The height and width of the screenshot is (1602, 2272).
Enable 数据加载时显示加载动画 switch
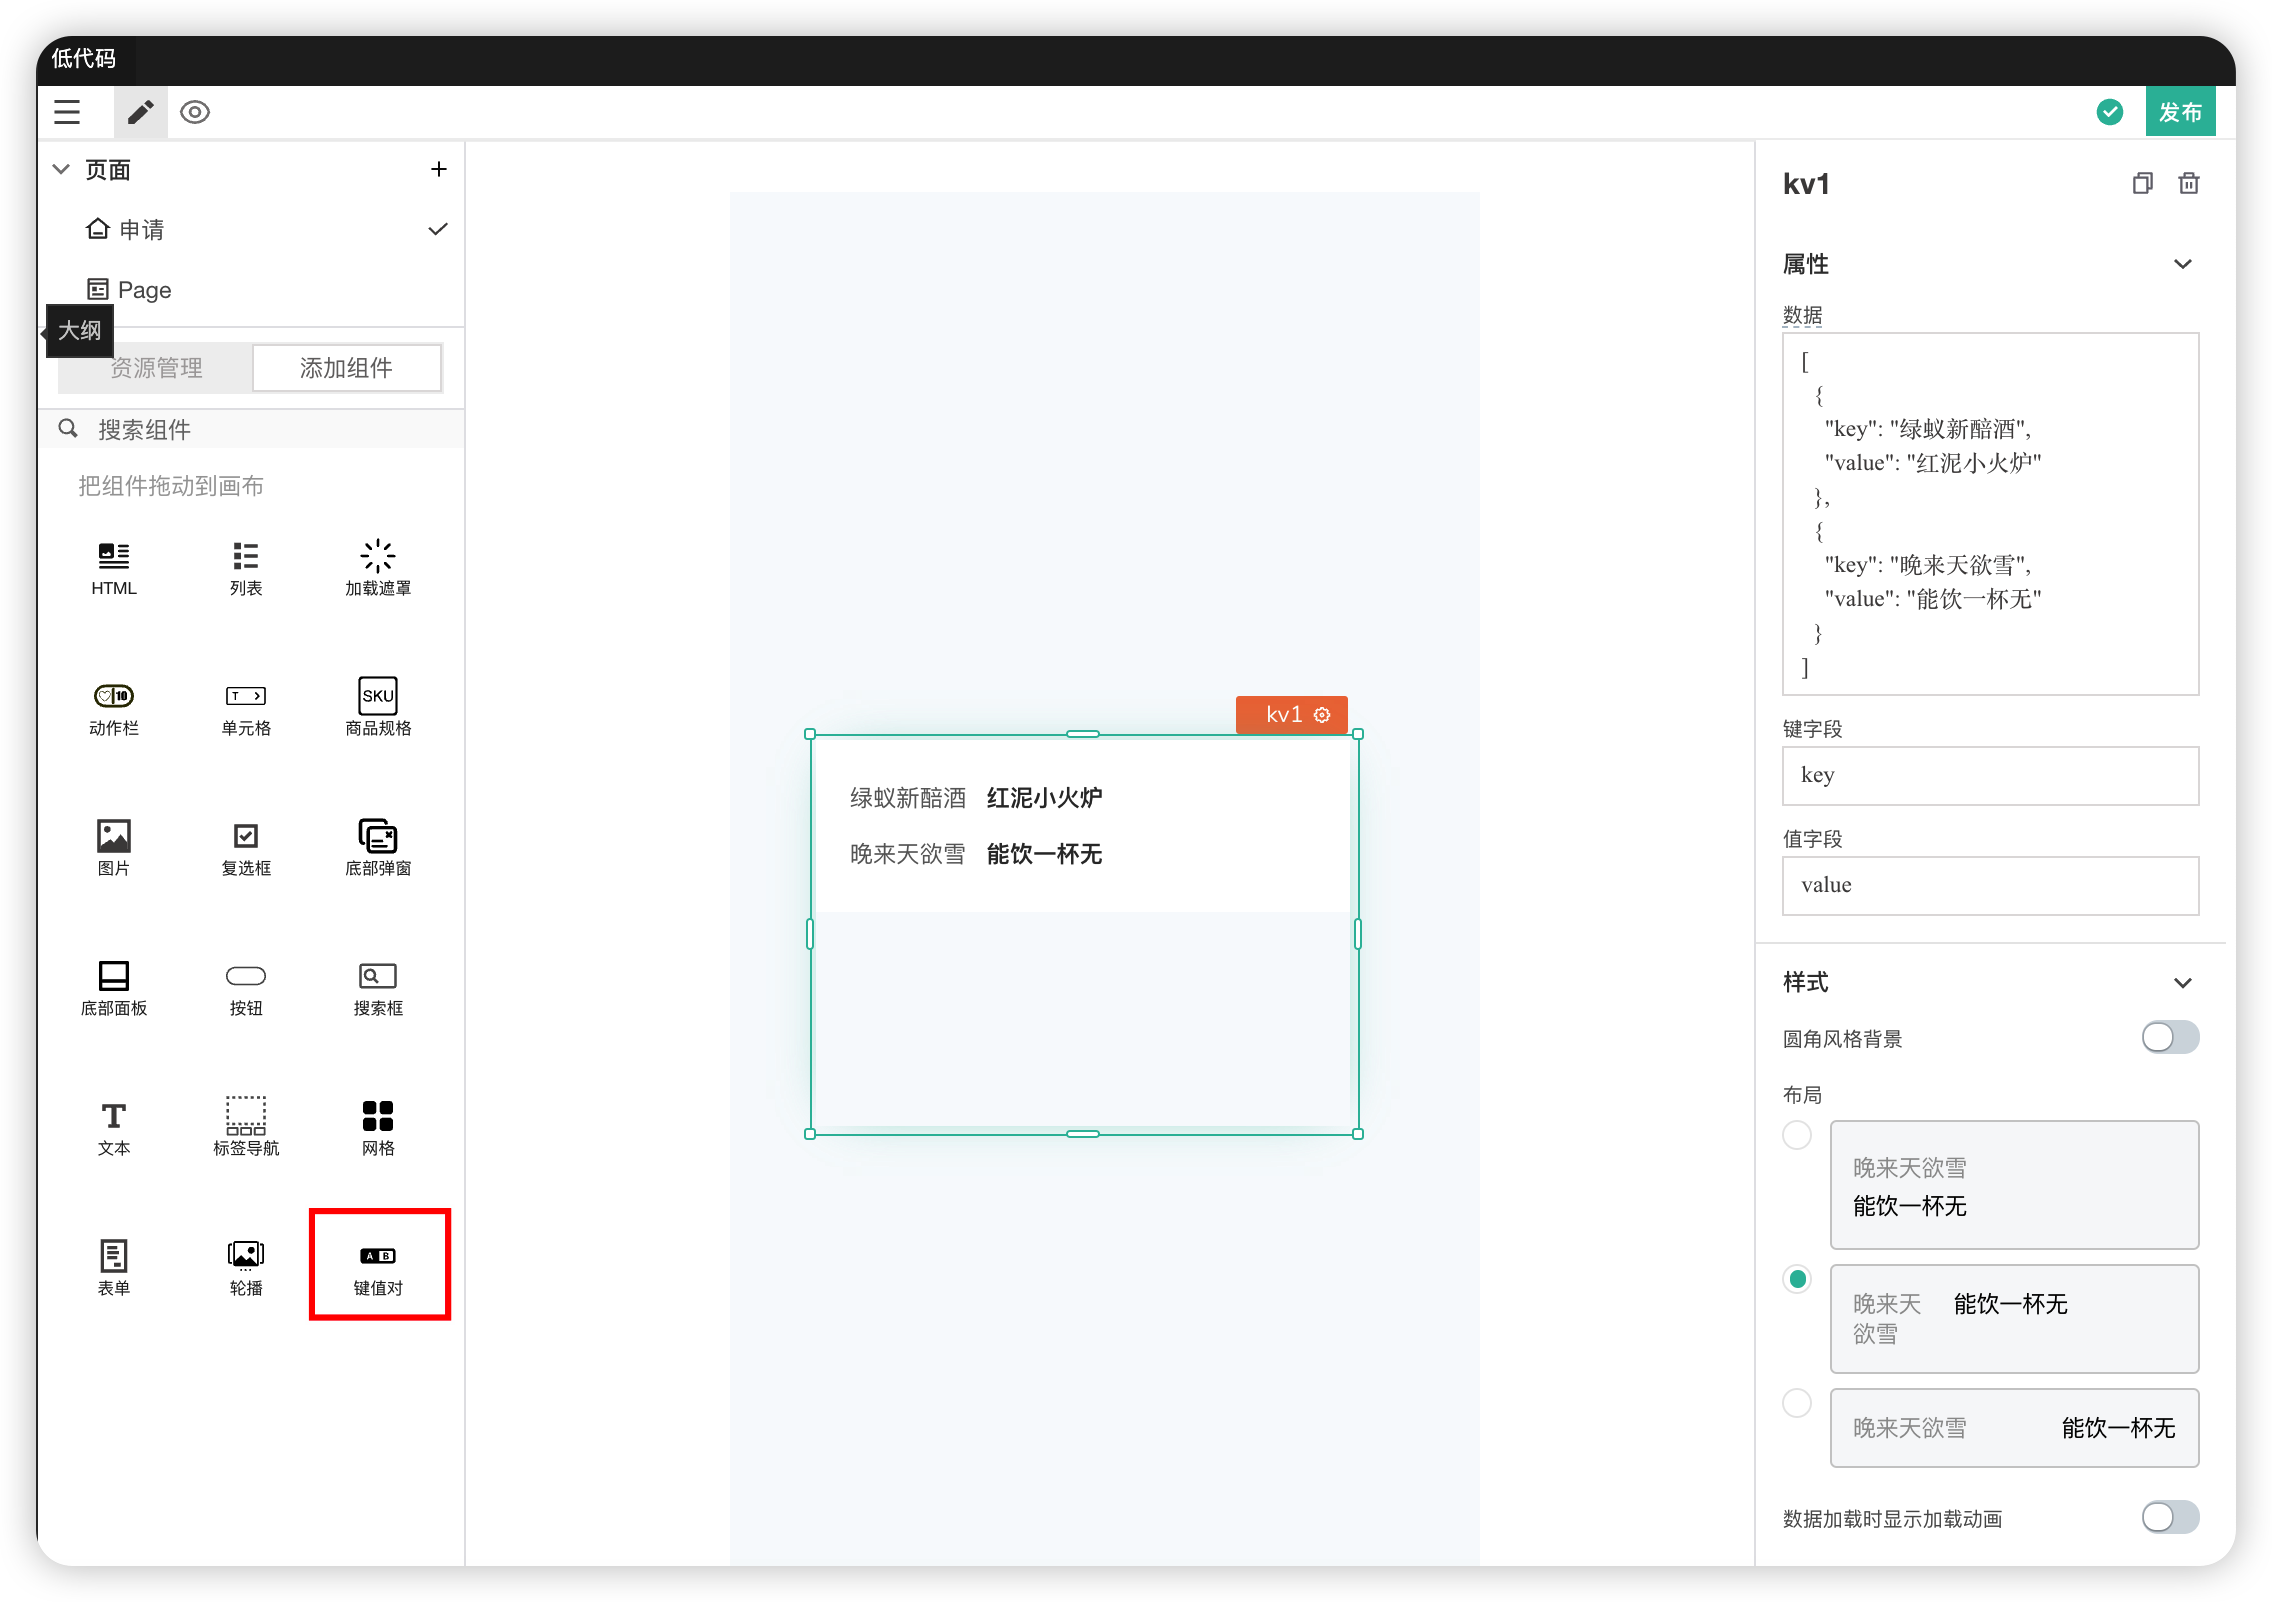pyautogui.click(x=2169, y=1517)
